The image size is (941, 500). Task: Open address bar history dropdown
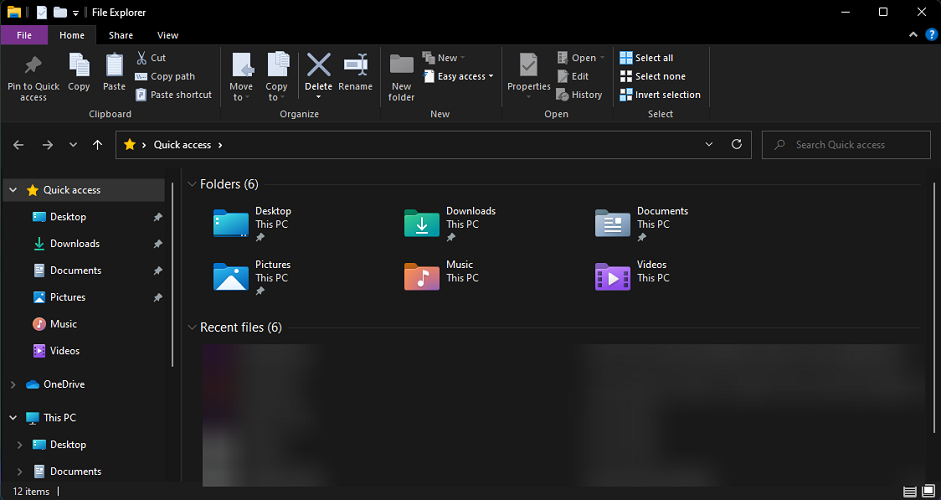[x=709, y=145]
